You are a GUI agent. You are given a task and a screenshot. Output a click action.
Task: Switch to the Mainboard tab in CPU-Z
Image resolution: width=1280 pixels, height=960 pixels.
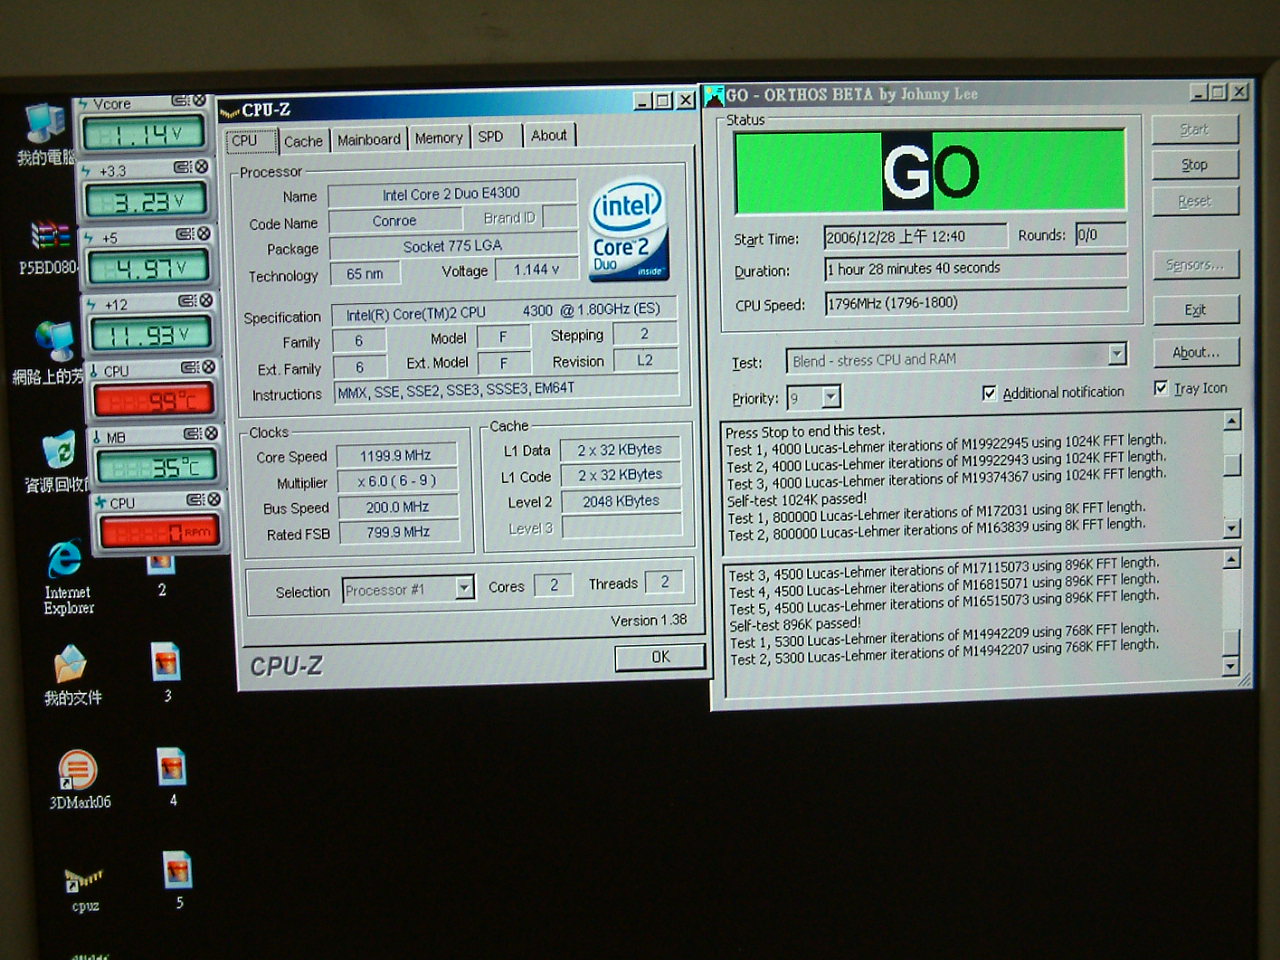369,139
